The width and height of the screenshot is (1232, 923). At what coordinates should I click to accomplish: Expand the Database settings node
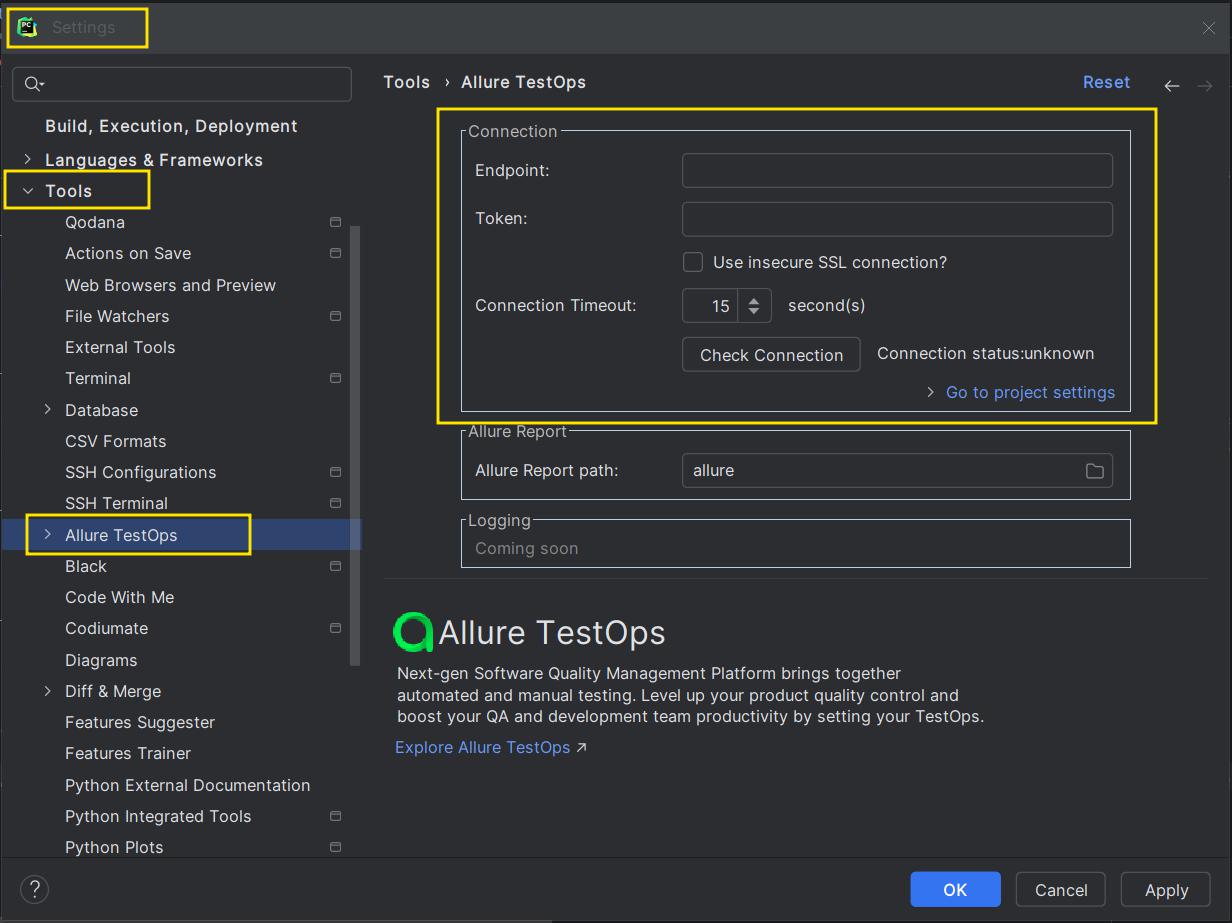[47, 410]
